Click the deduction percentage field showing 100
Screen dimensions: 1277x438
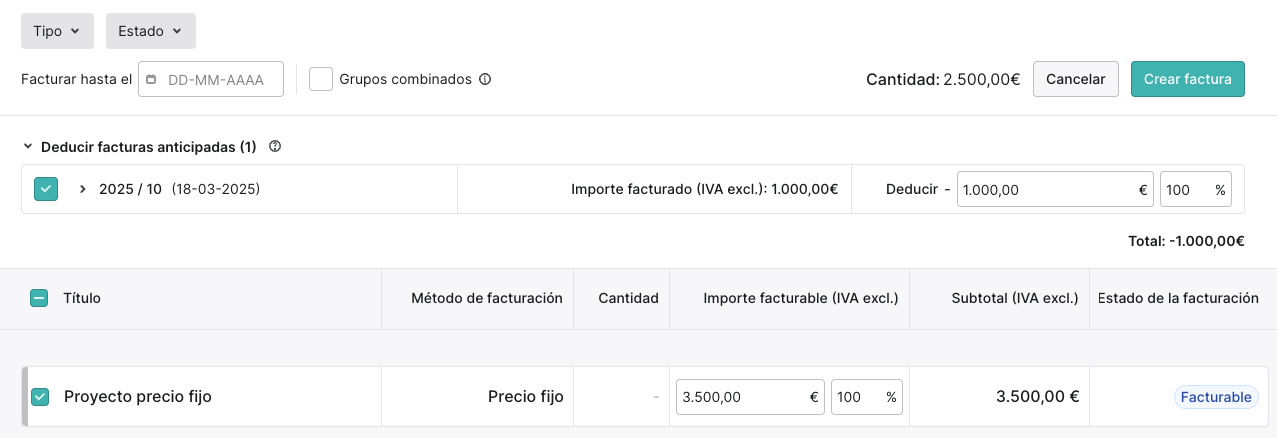click(1196, 189)
